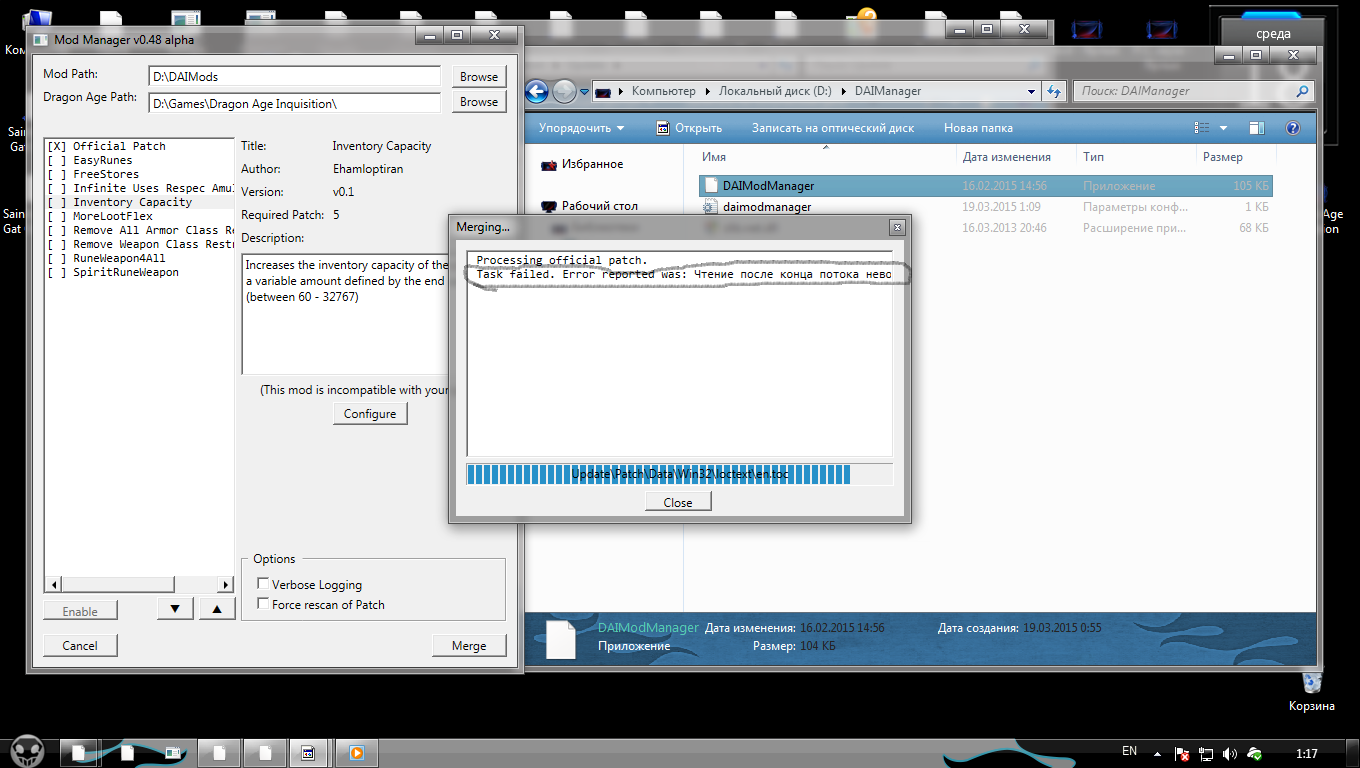Click the greyed Enable button
The image size is (1360, 768).
pyautogui.click(x=80, y=610)
